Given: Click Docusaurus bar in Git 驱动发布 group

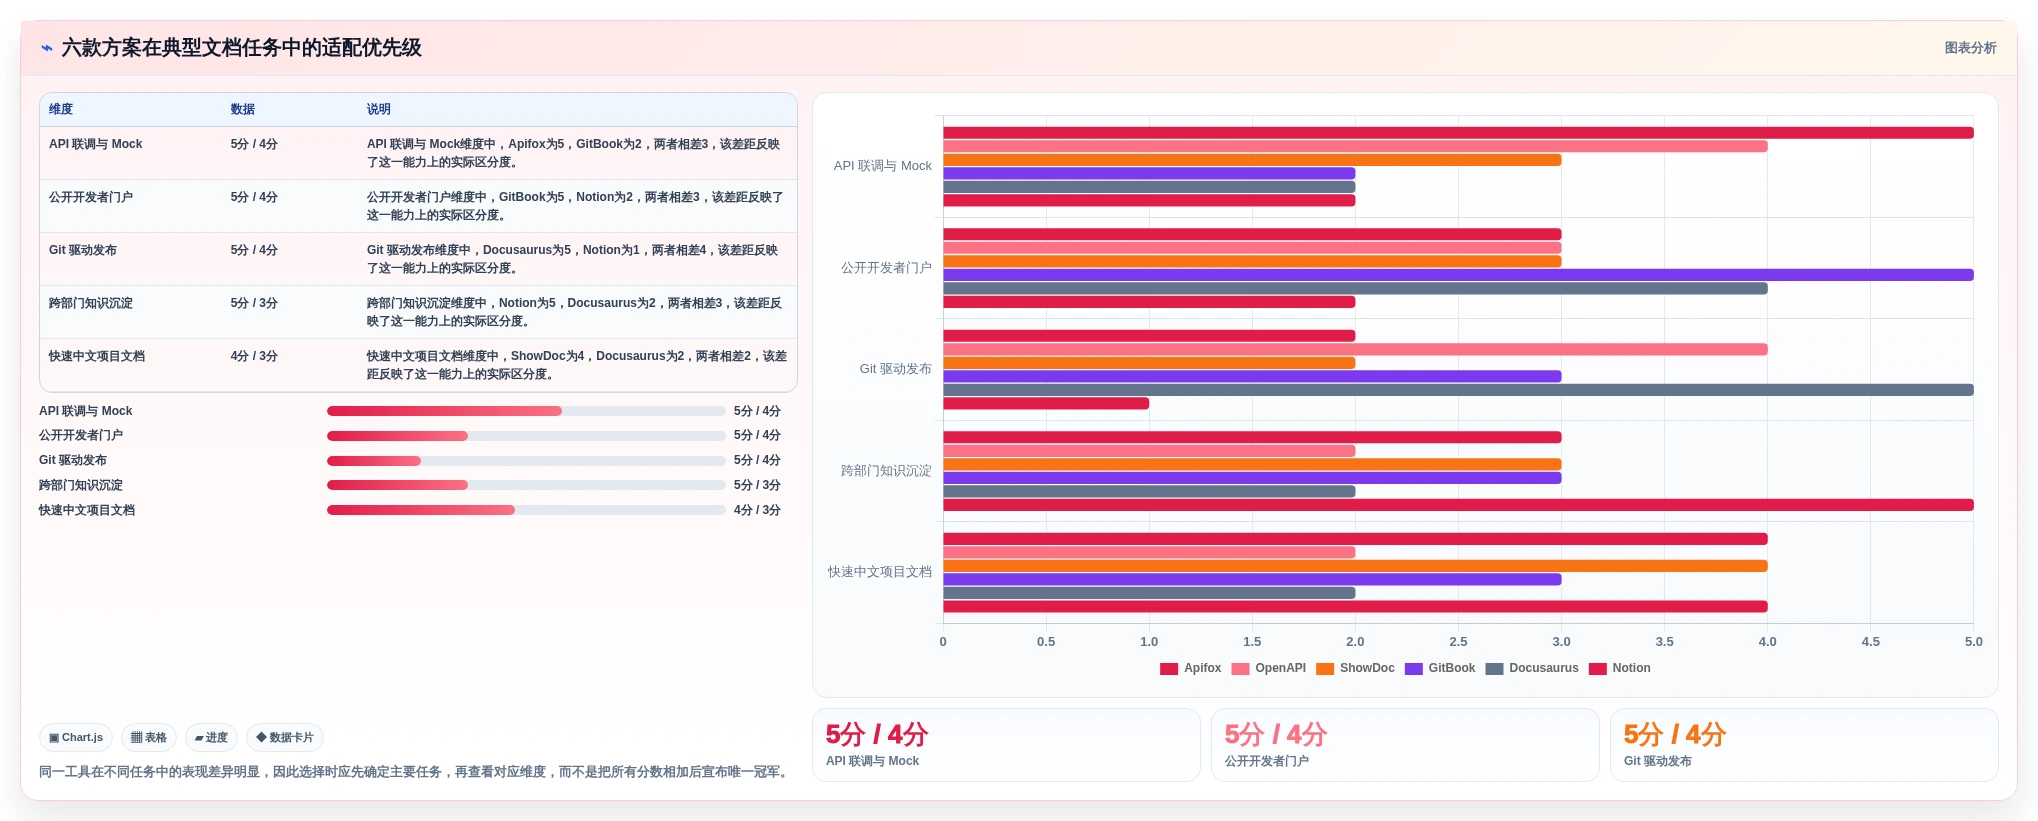Looking at the screenshot, I should 1458,390.
